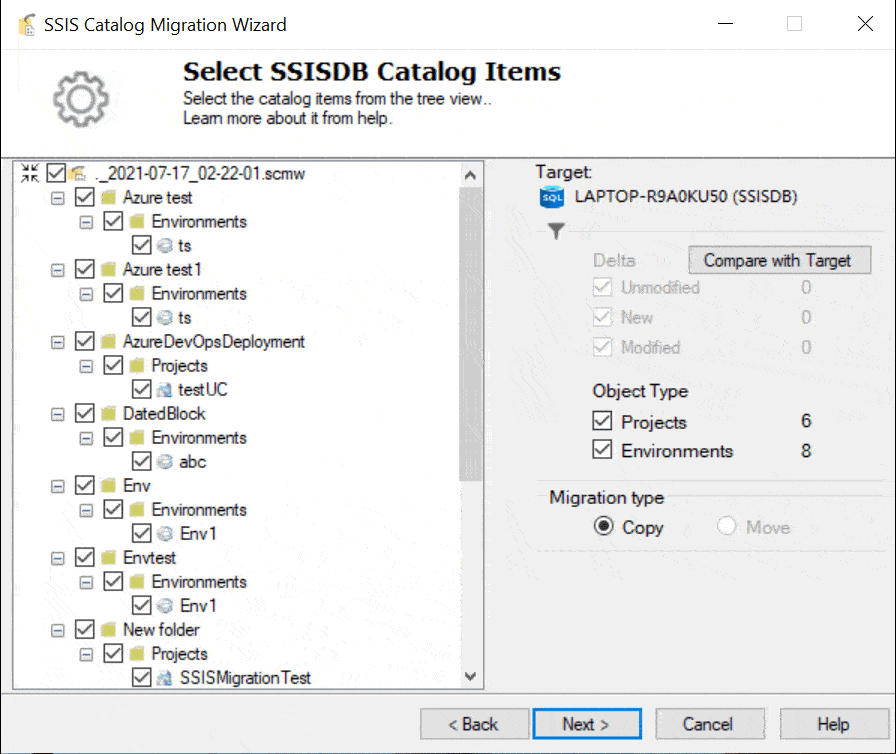Uncheck the abc environment checkbox

coord(141,461)
